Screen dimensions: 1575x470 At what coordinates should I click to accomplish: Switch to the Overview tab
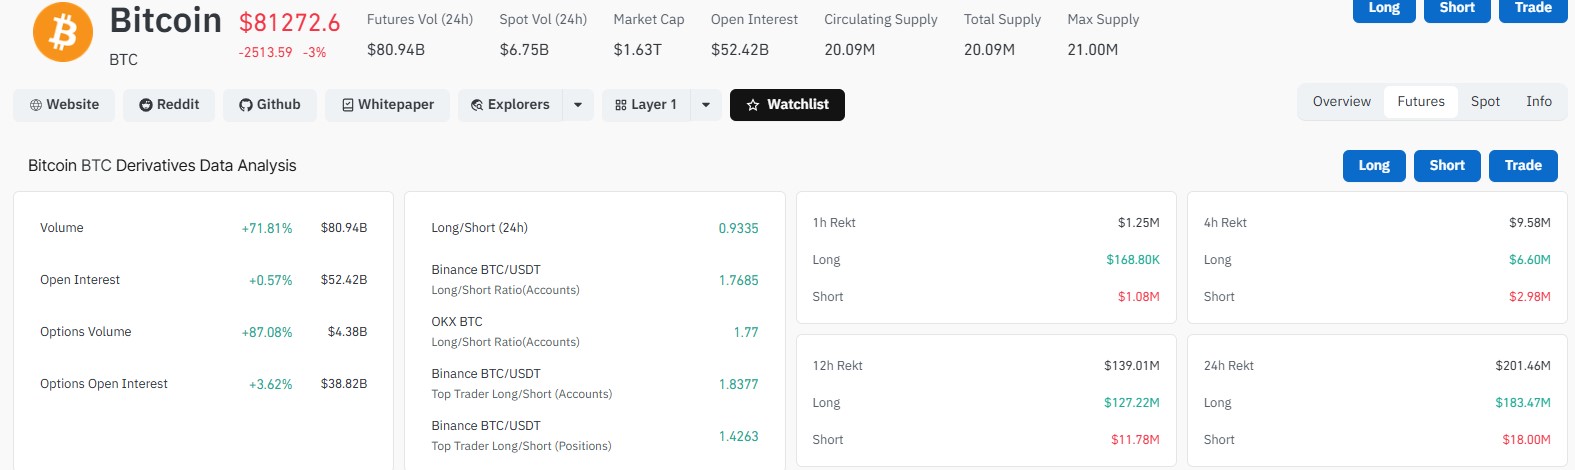coord(1342,102)
